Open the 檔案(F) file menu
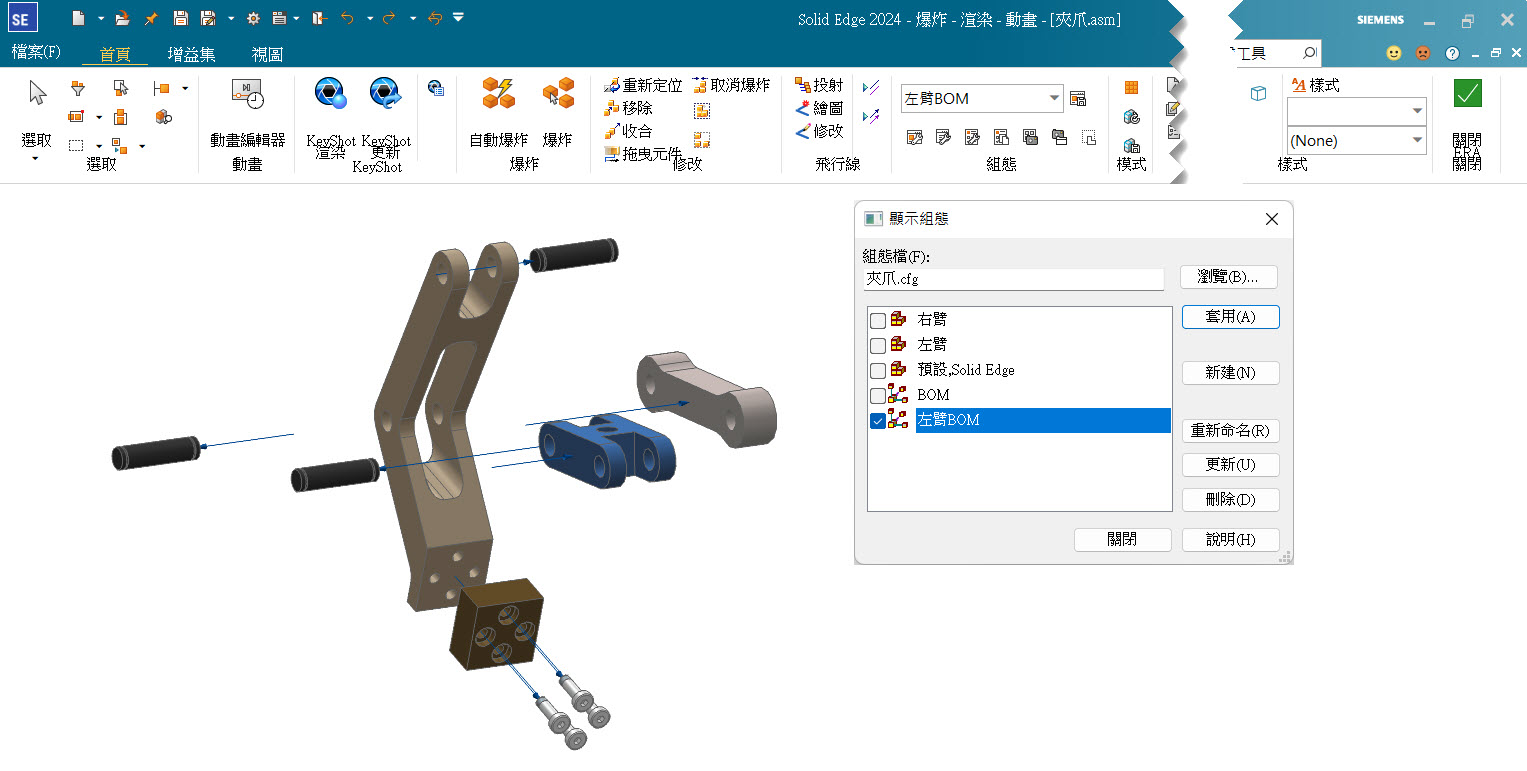The height and width of the screenshot is (771, 1527). pos(36,52)
